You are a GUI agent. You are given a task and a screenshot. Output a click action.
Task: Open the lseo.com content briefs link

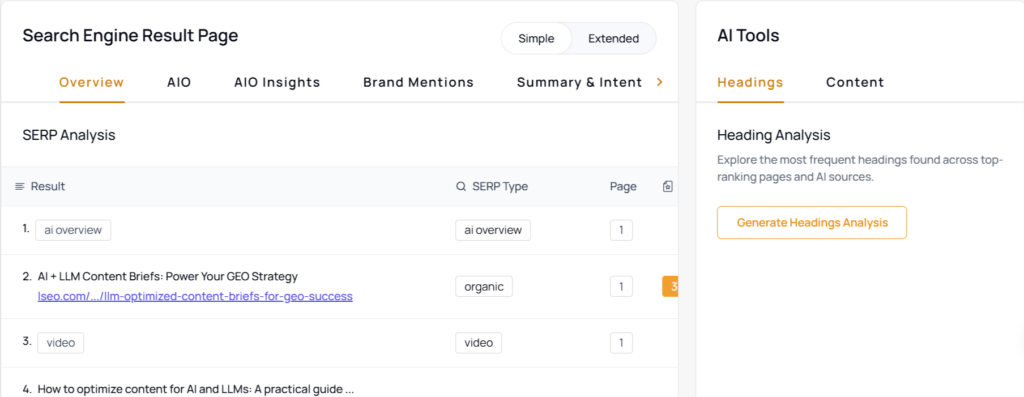[x=195, y=296]
